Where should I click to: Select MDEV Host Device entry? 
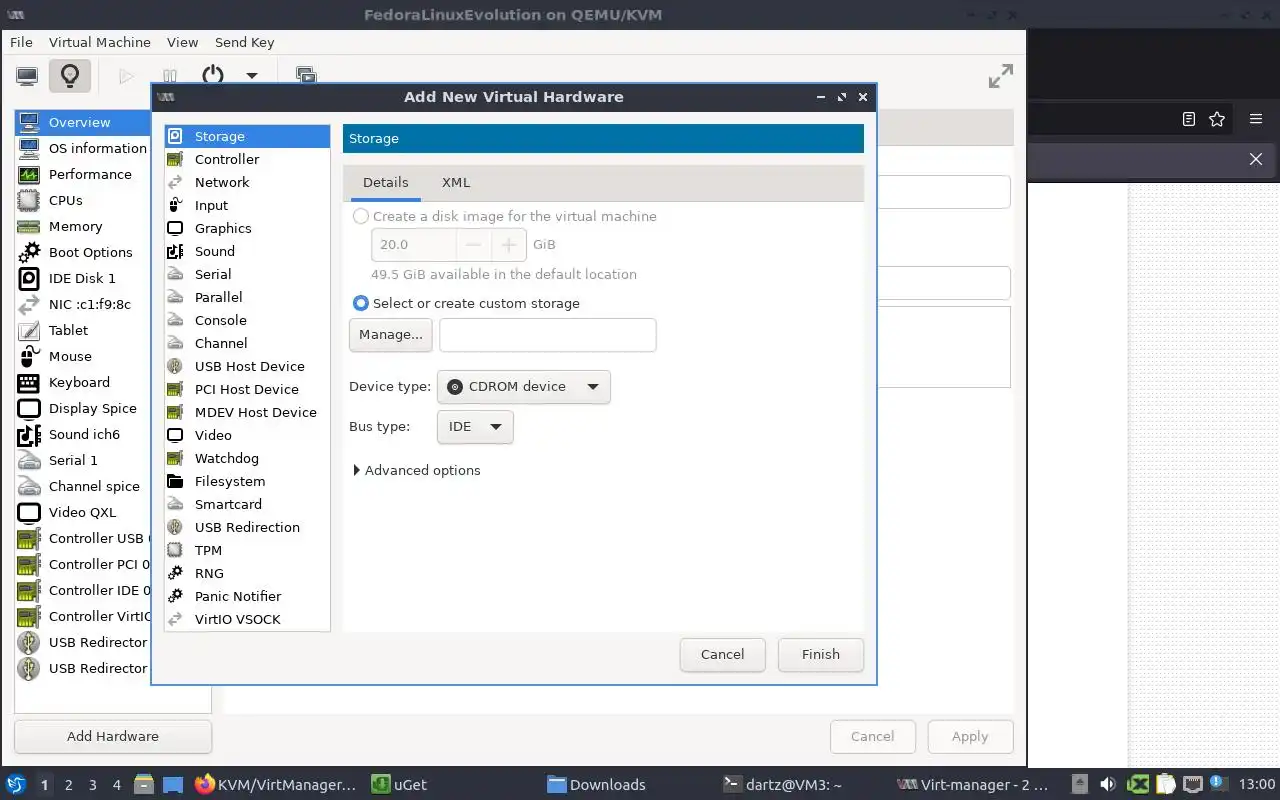tap(247, 412)
